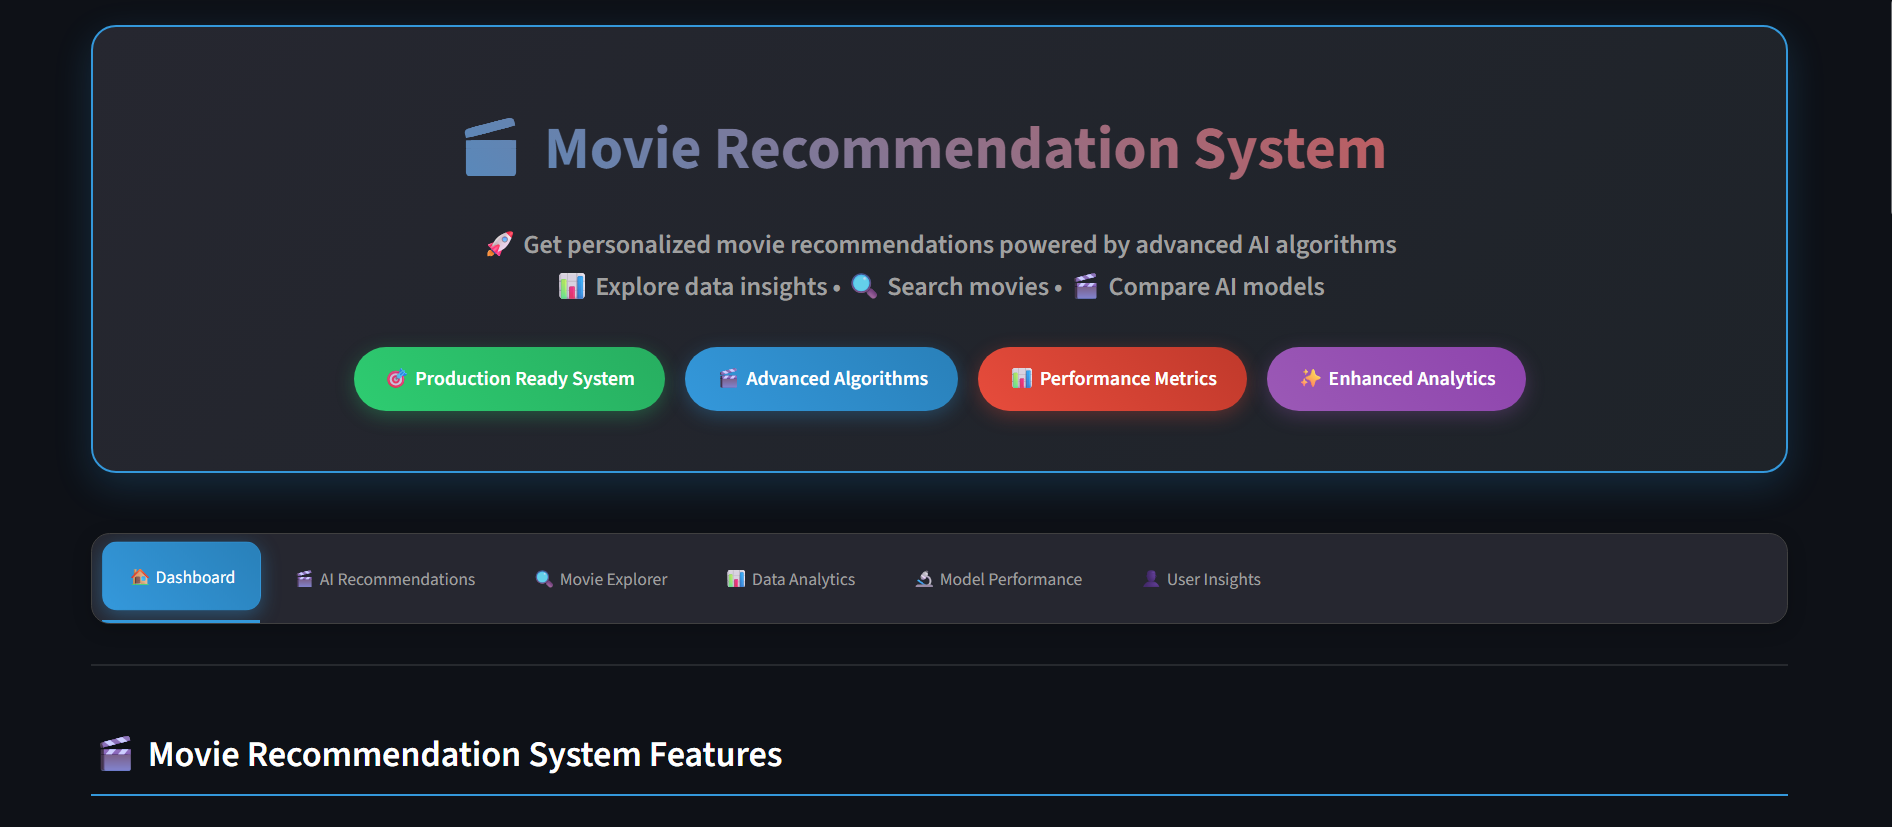Click the Enhanced Analytics badge
Image resolution: width=1892 pixels, height=827 pixels.
[1396, 379]
